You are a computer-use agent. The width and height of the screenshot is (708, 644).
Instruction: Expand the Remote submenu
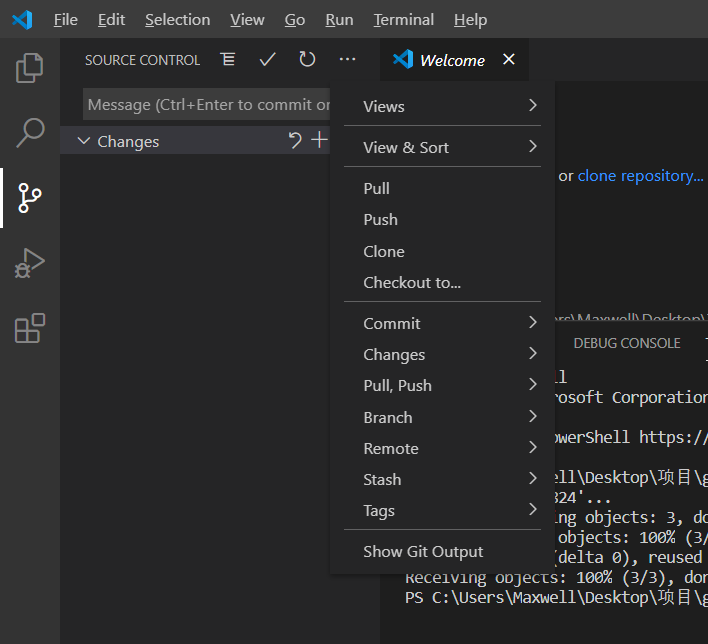pyautogui.click(x=442, y=448)
